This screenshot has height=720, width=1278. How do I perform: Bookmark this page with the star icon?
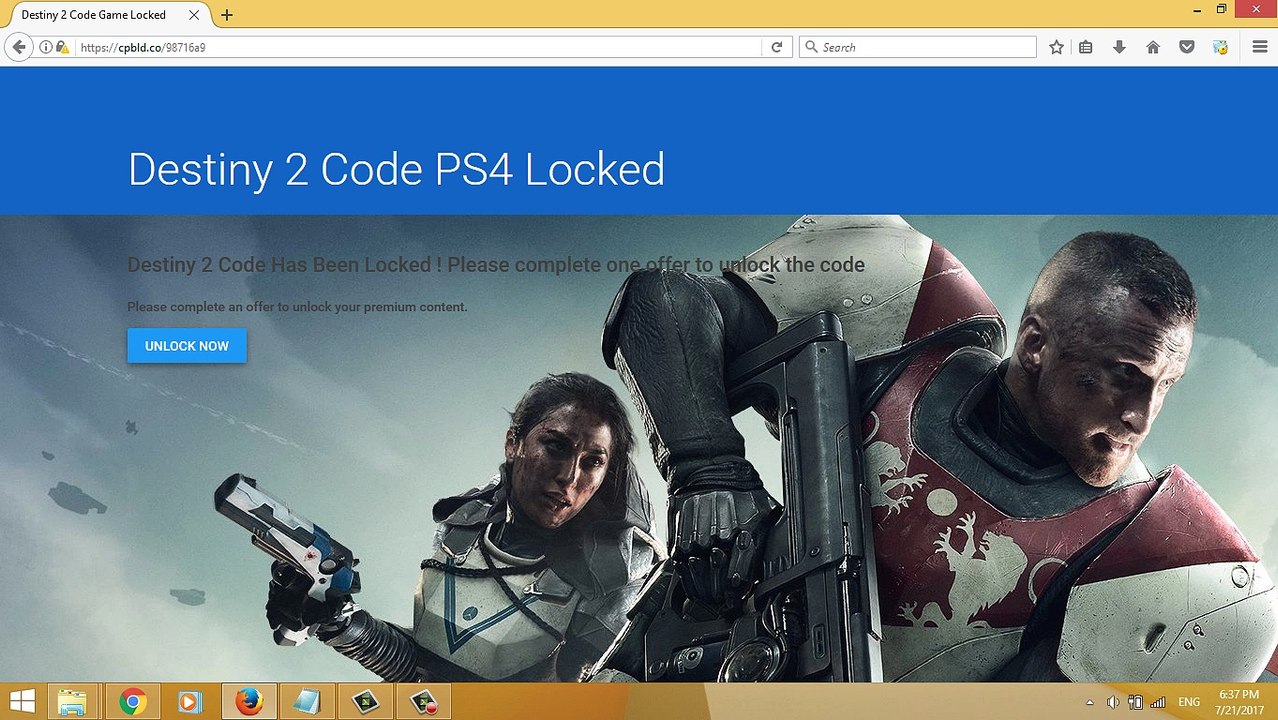pos(1056,47)
